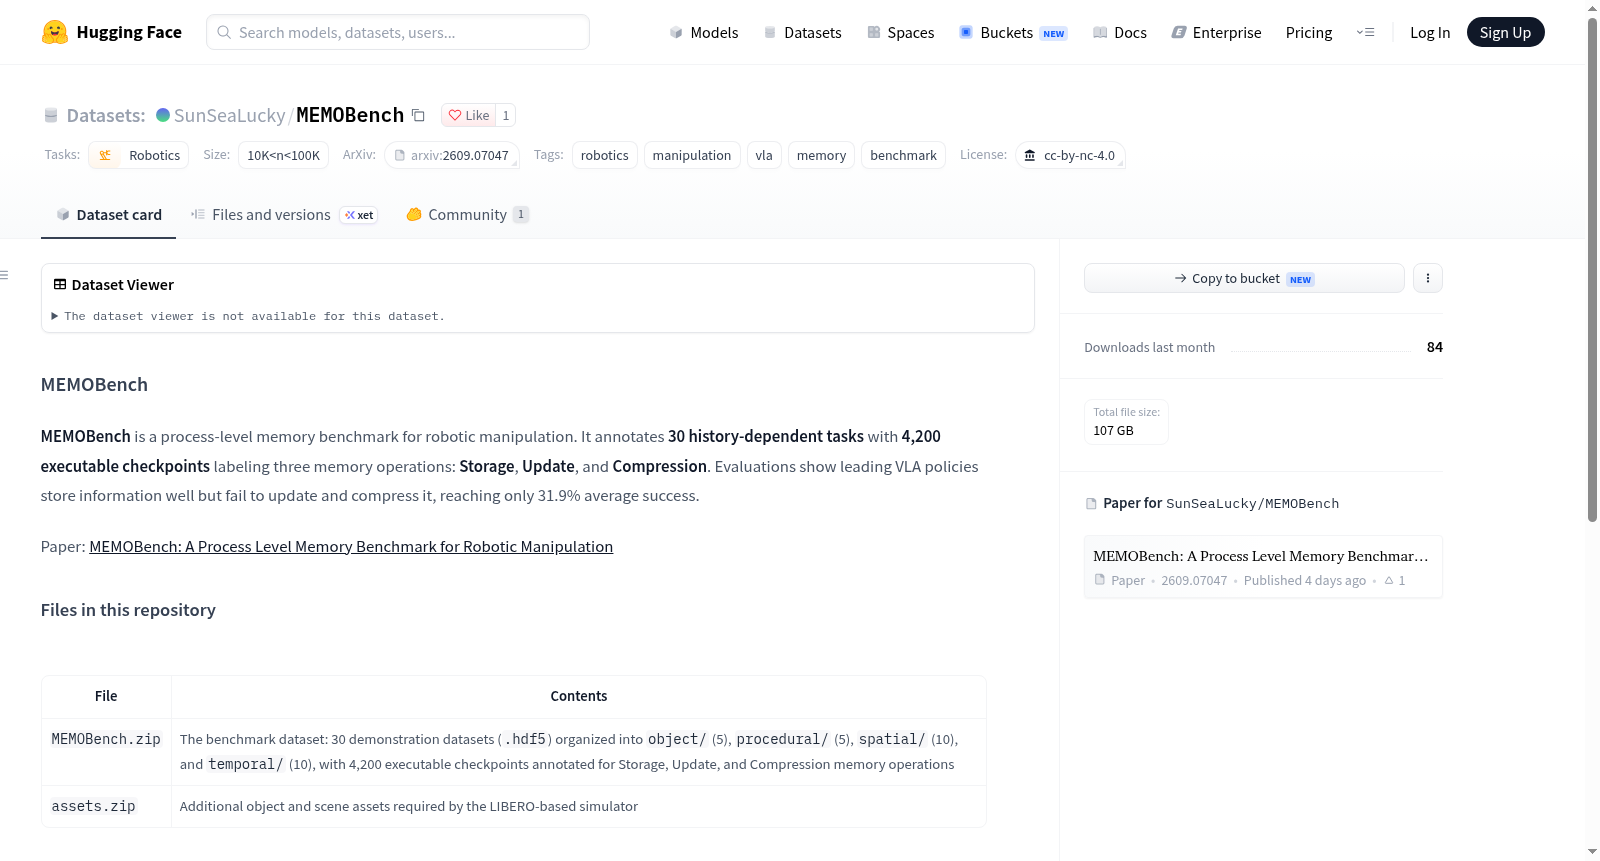1600x861 pixels.
Task: Open the Models page
Action: [x=704, y=32]
